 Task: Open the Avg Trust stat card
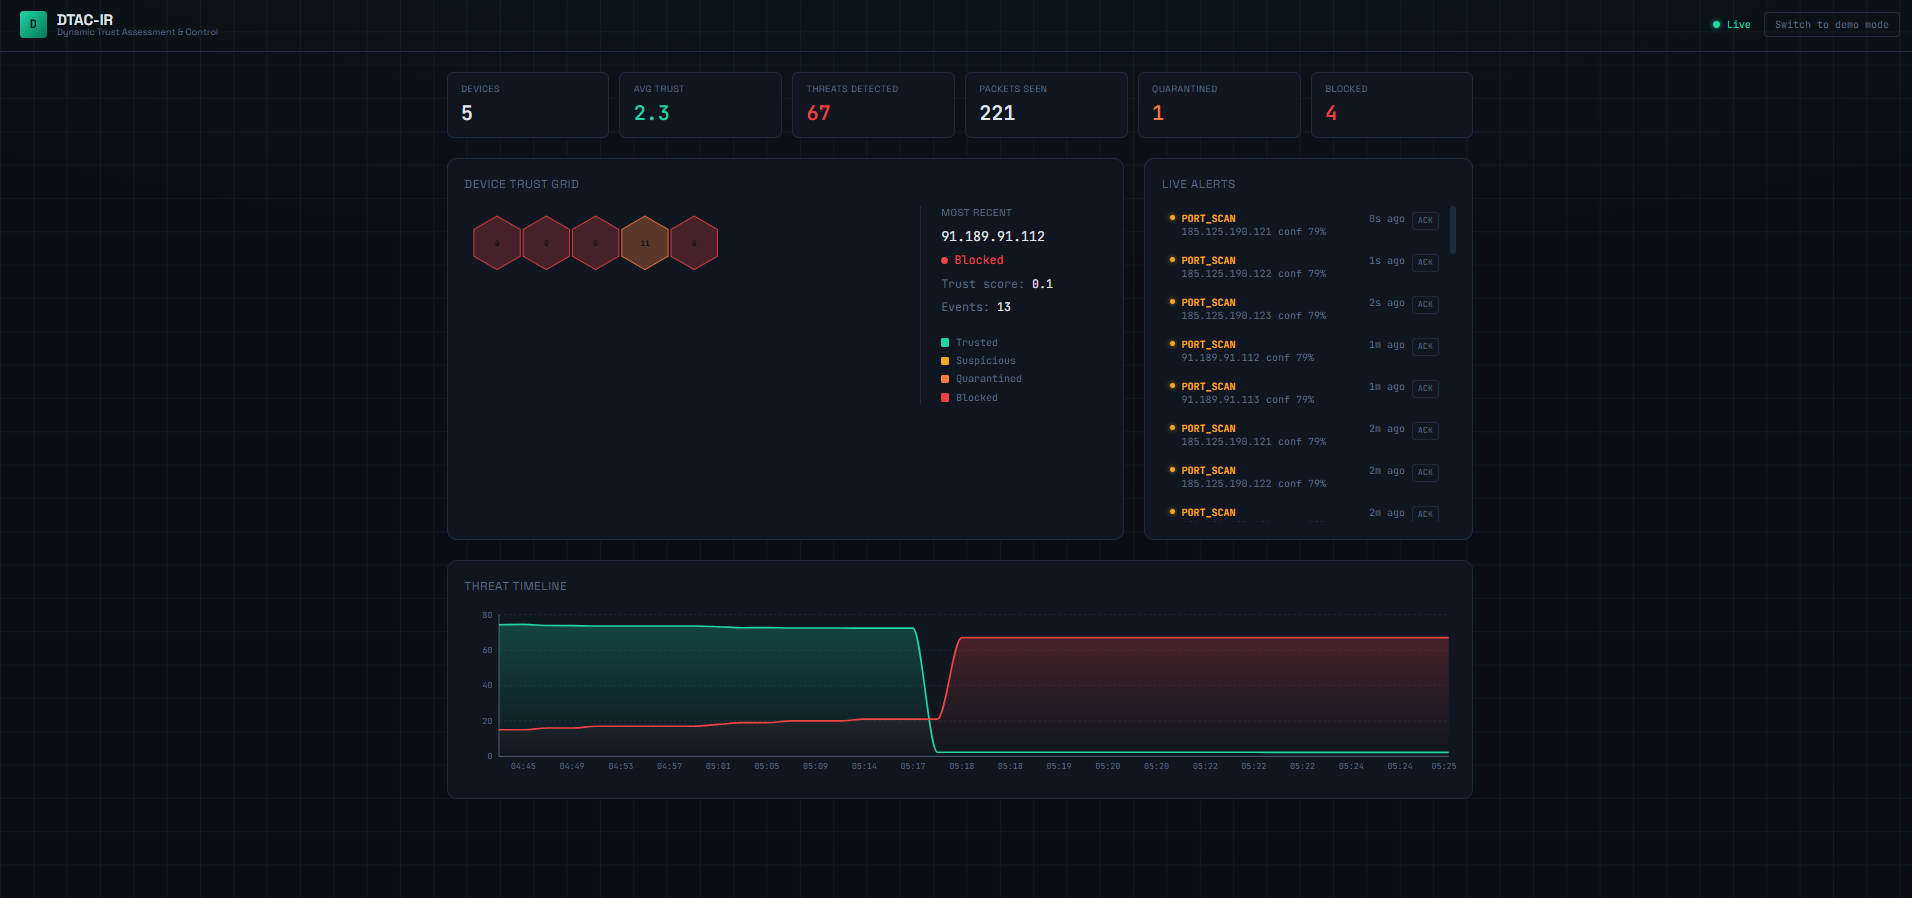pyautogui.click(x=700, y=105)
